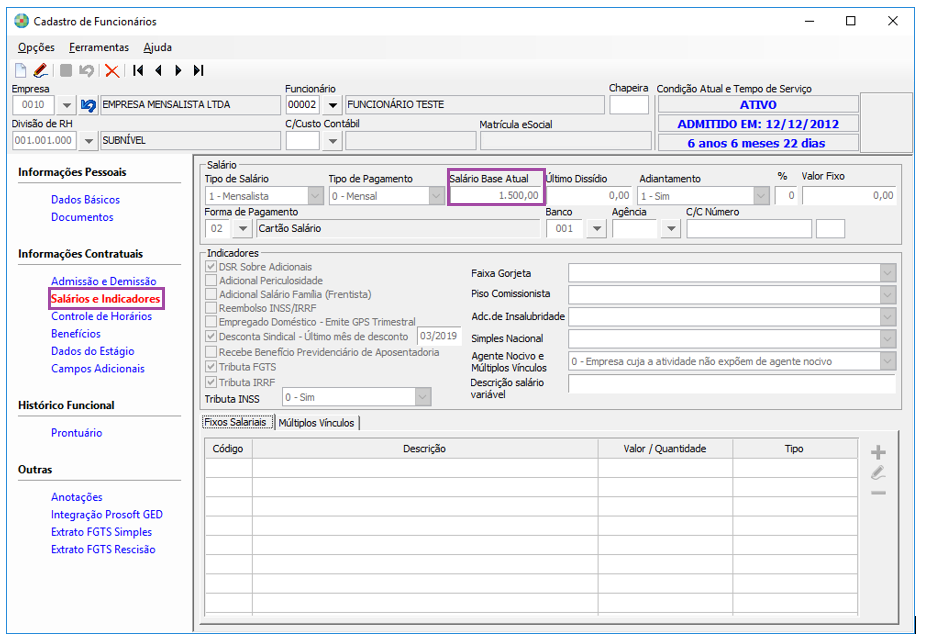Click the Descrição salário variável field
The image size is (927, 642).
[x=732, y=384]
